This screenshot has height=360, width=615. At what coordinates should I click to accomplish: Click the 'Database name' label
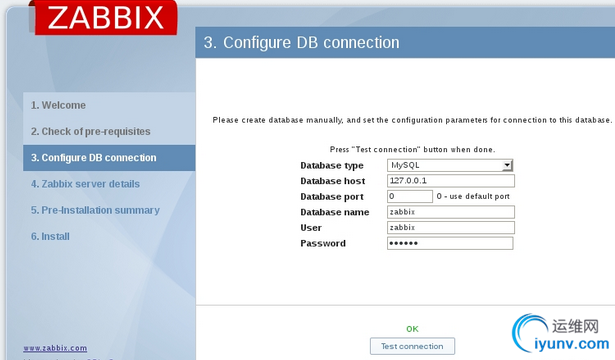point(335,212)
